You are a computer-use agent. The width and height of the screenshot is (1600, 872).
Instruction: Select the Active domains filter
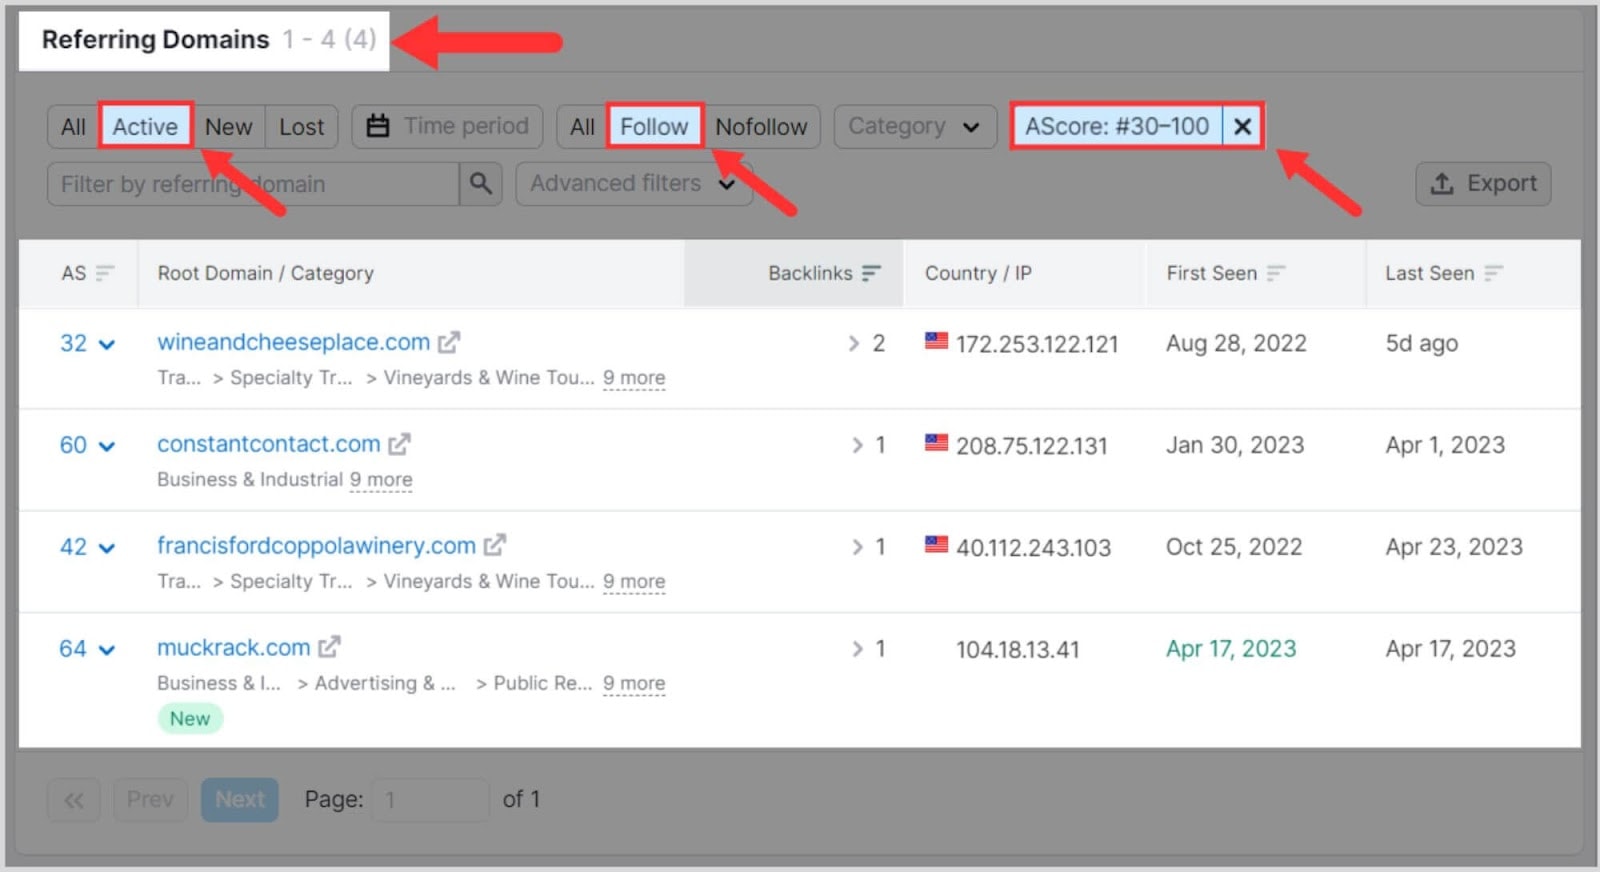pos(145,127)
